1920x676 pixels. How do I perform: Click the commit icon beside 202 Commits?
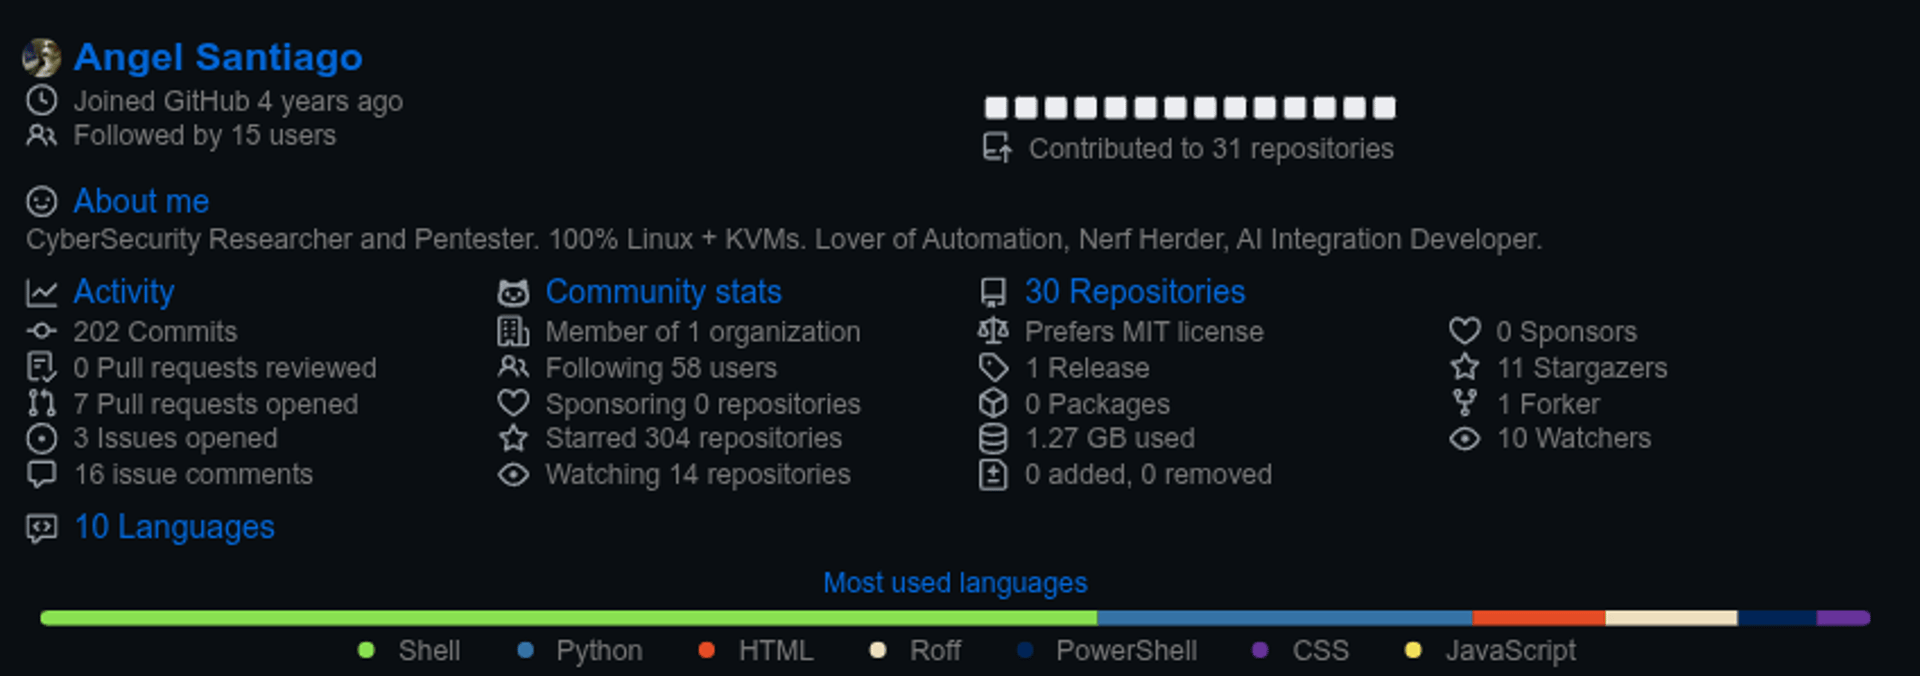[x=41, y=331]
